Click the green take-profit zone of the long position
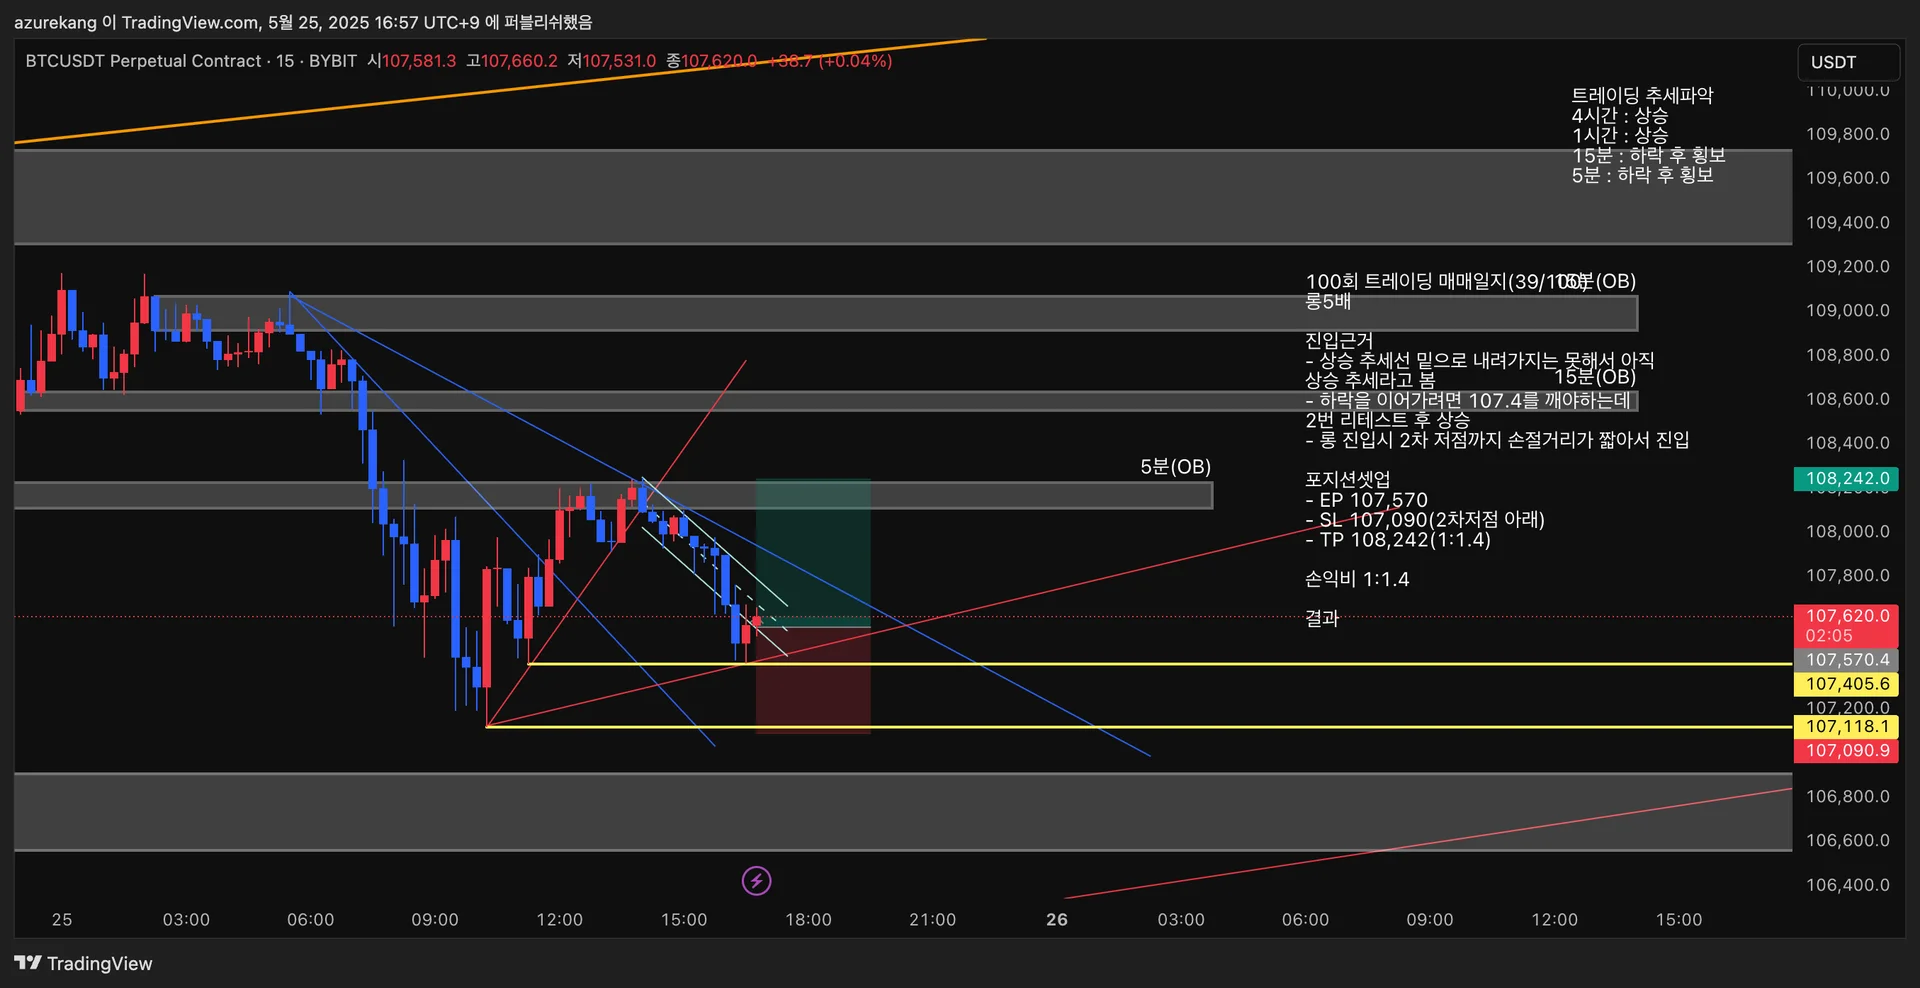This screenshot has height=988, width=1920. [x=812, y=553]
